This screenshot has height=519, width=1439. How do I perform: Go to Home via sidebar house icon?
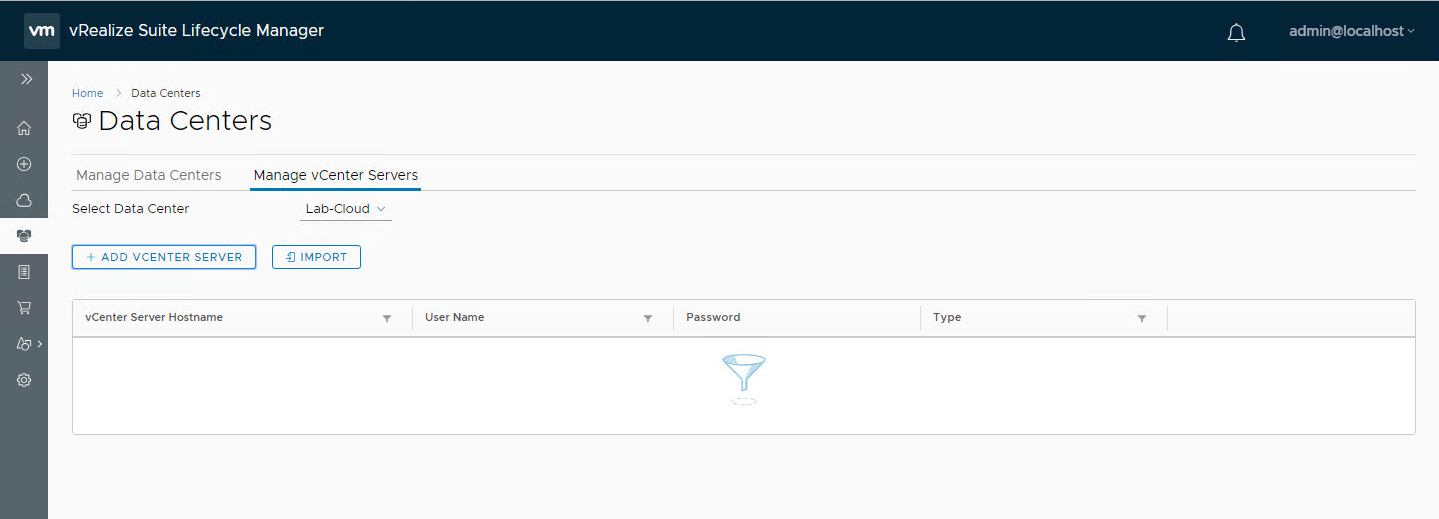coord(24,128)
